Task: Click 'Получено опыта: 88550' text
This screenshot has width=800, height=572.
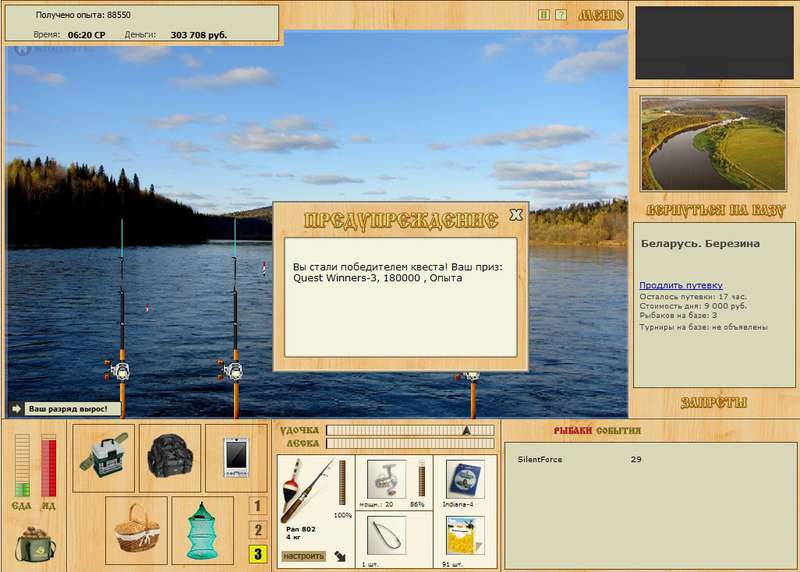Action: point(83,15)
